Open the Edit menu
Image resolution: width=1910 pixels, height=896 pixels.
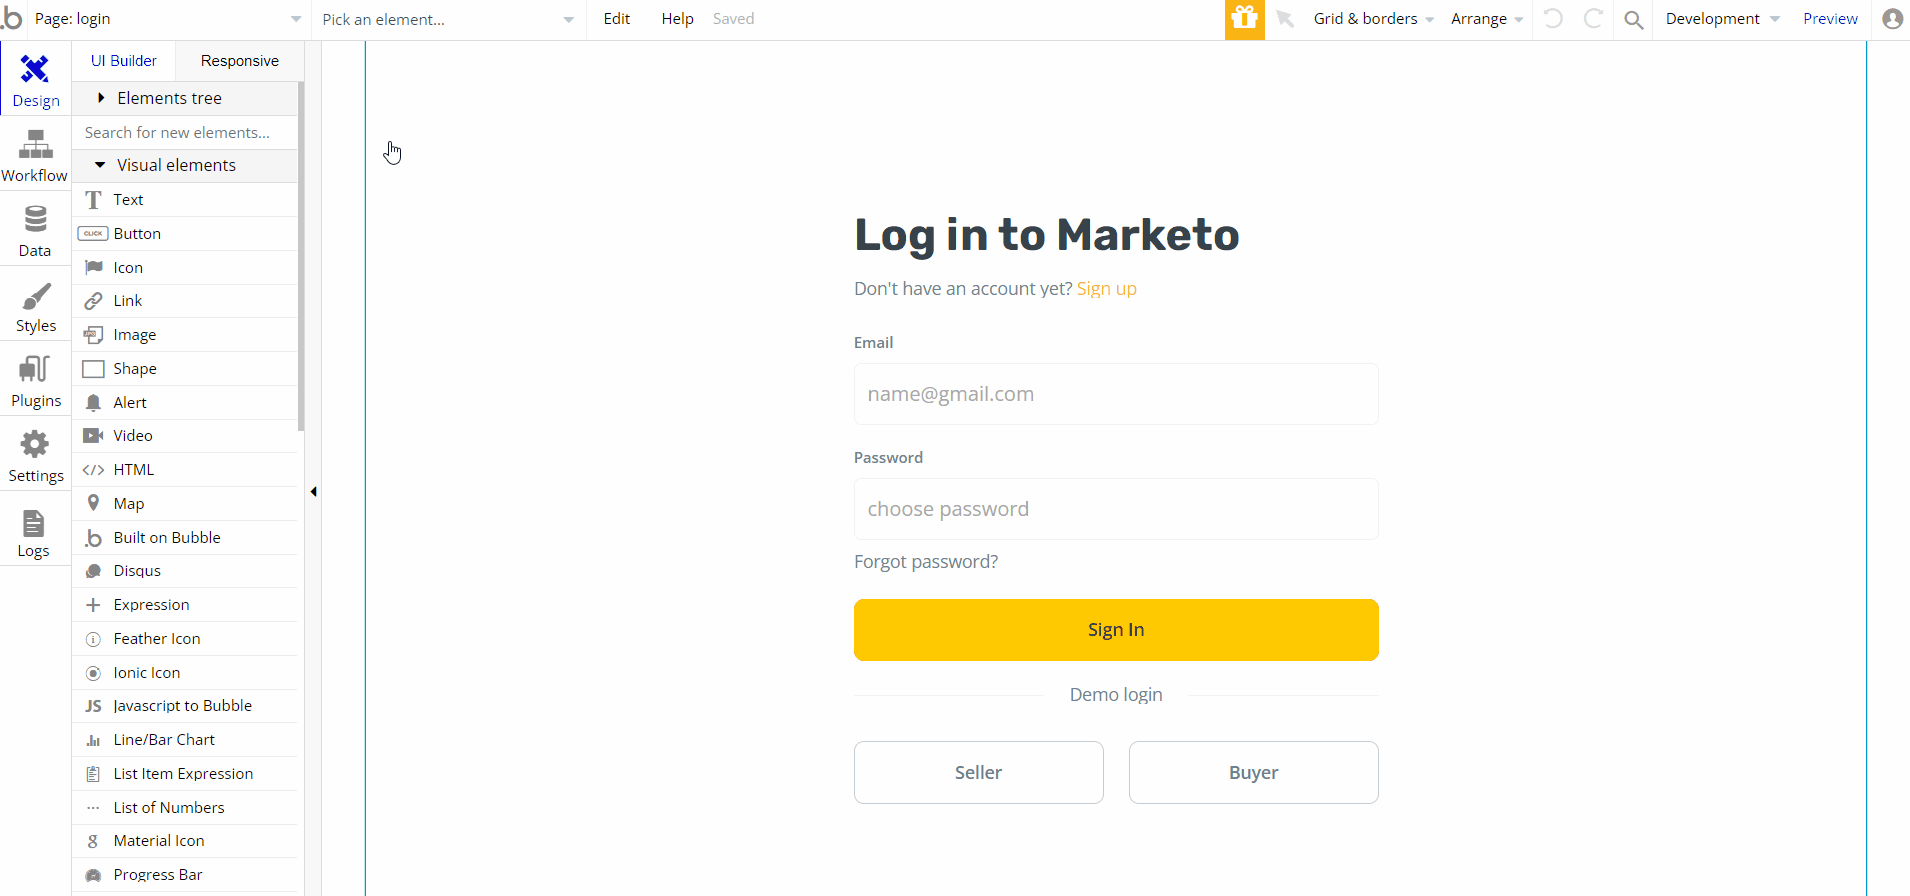(x=617, y=19)
